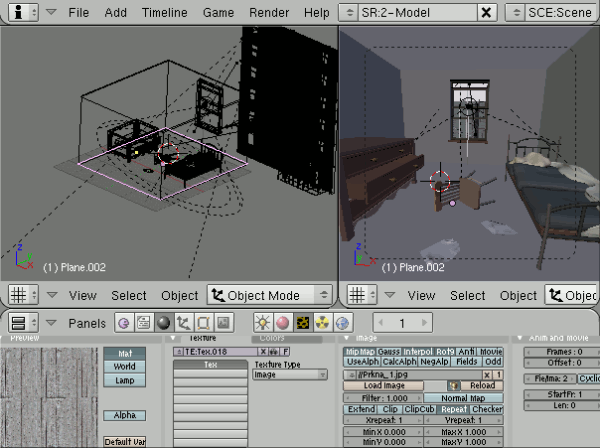Image resolution: width=600 pixels, height=448 pixels.
Task: Click the pack image icon beside Reload
Action: tap(453, 385)
